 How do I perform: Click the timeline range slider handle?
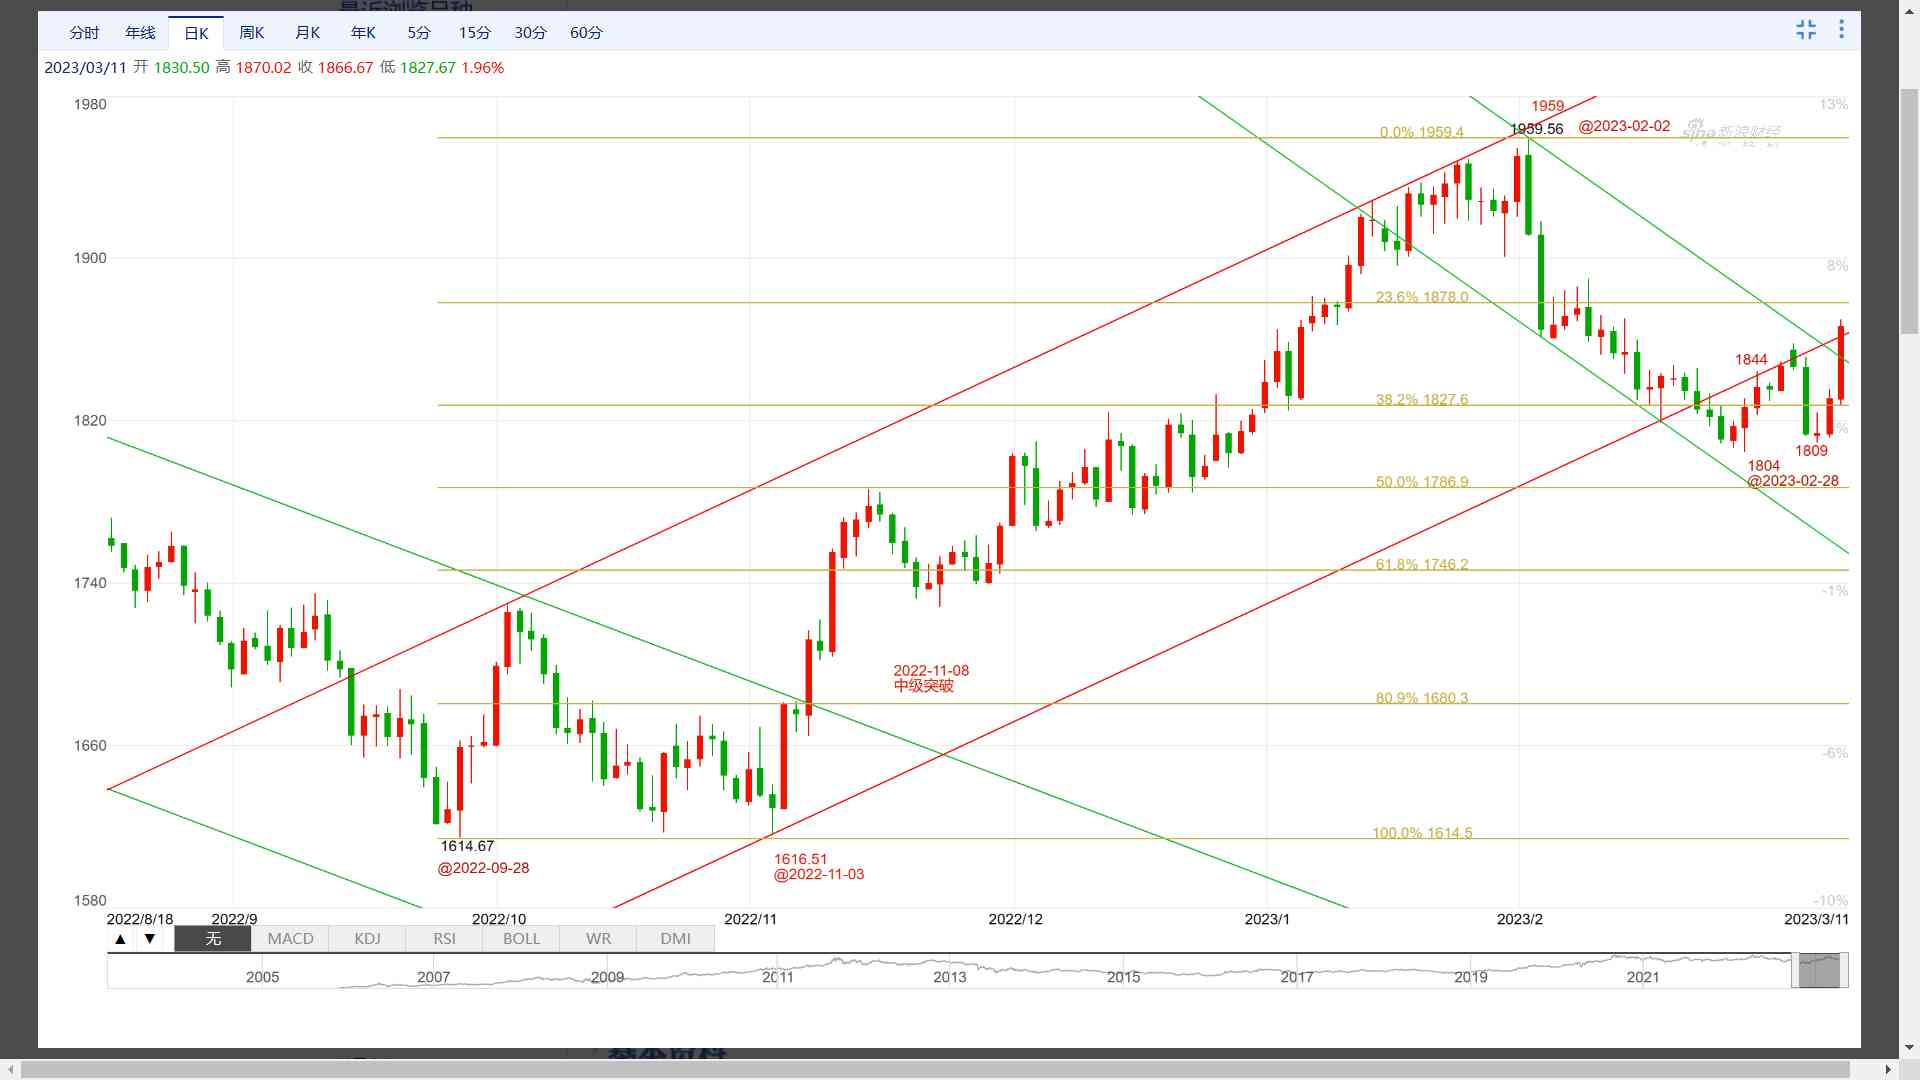click(1819, 971)
